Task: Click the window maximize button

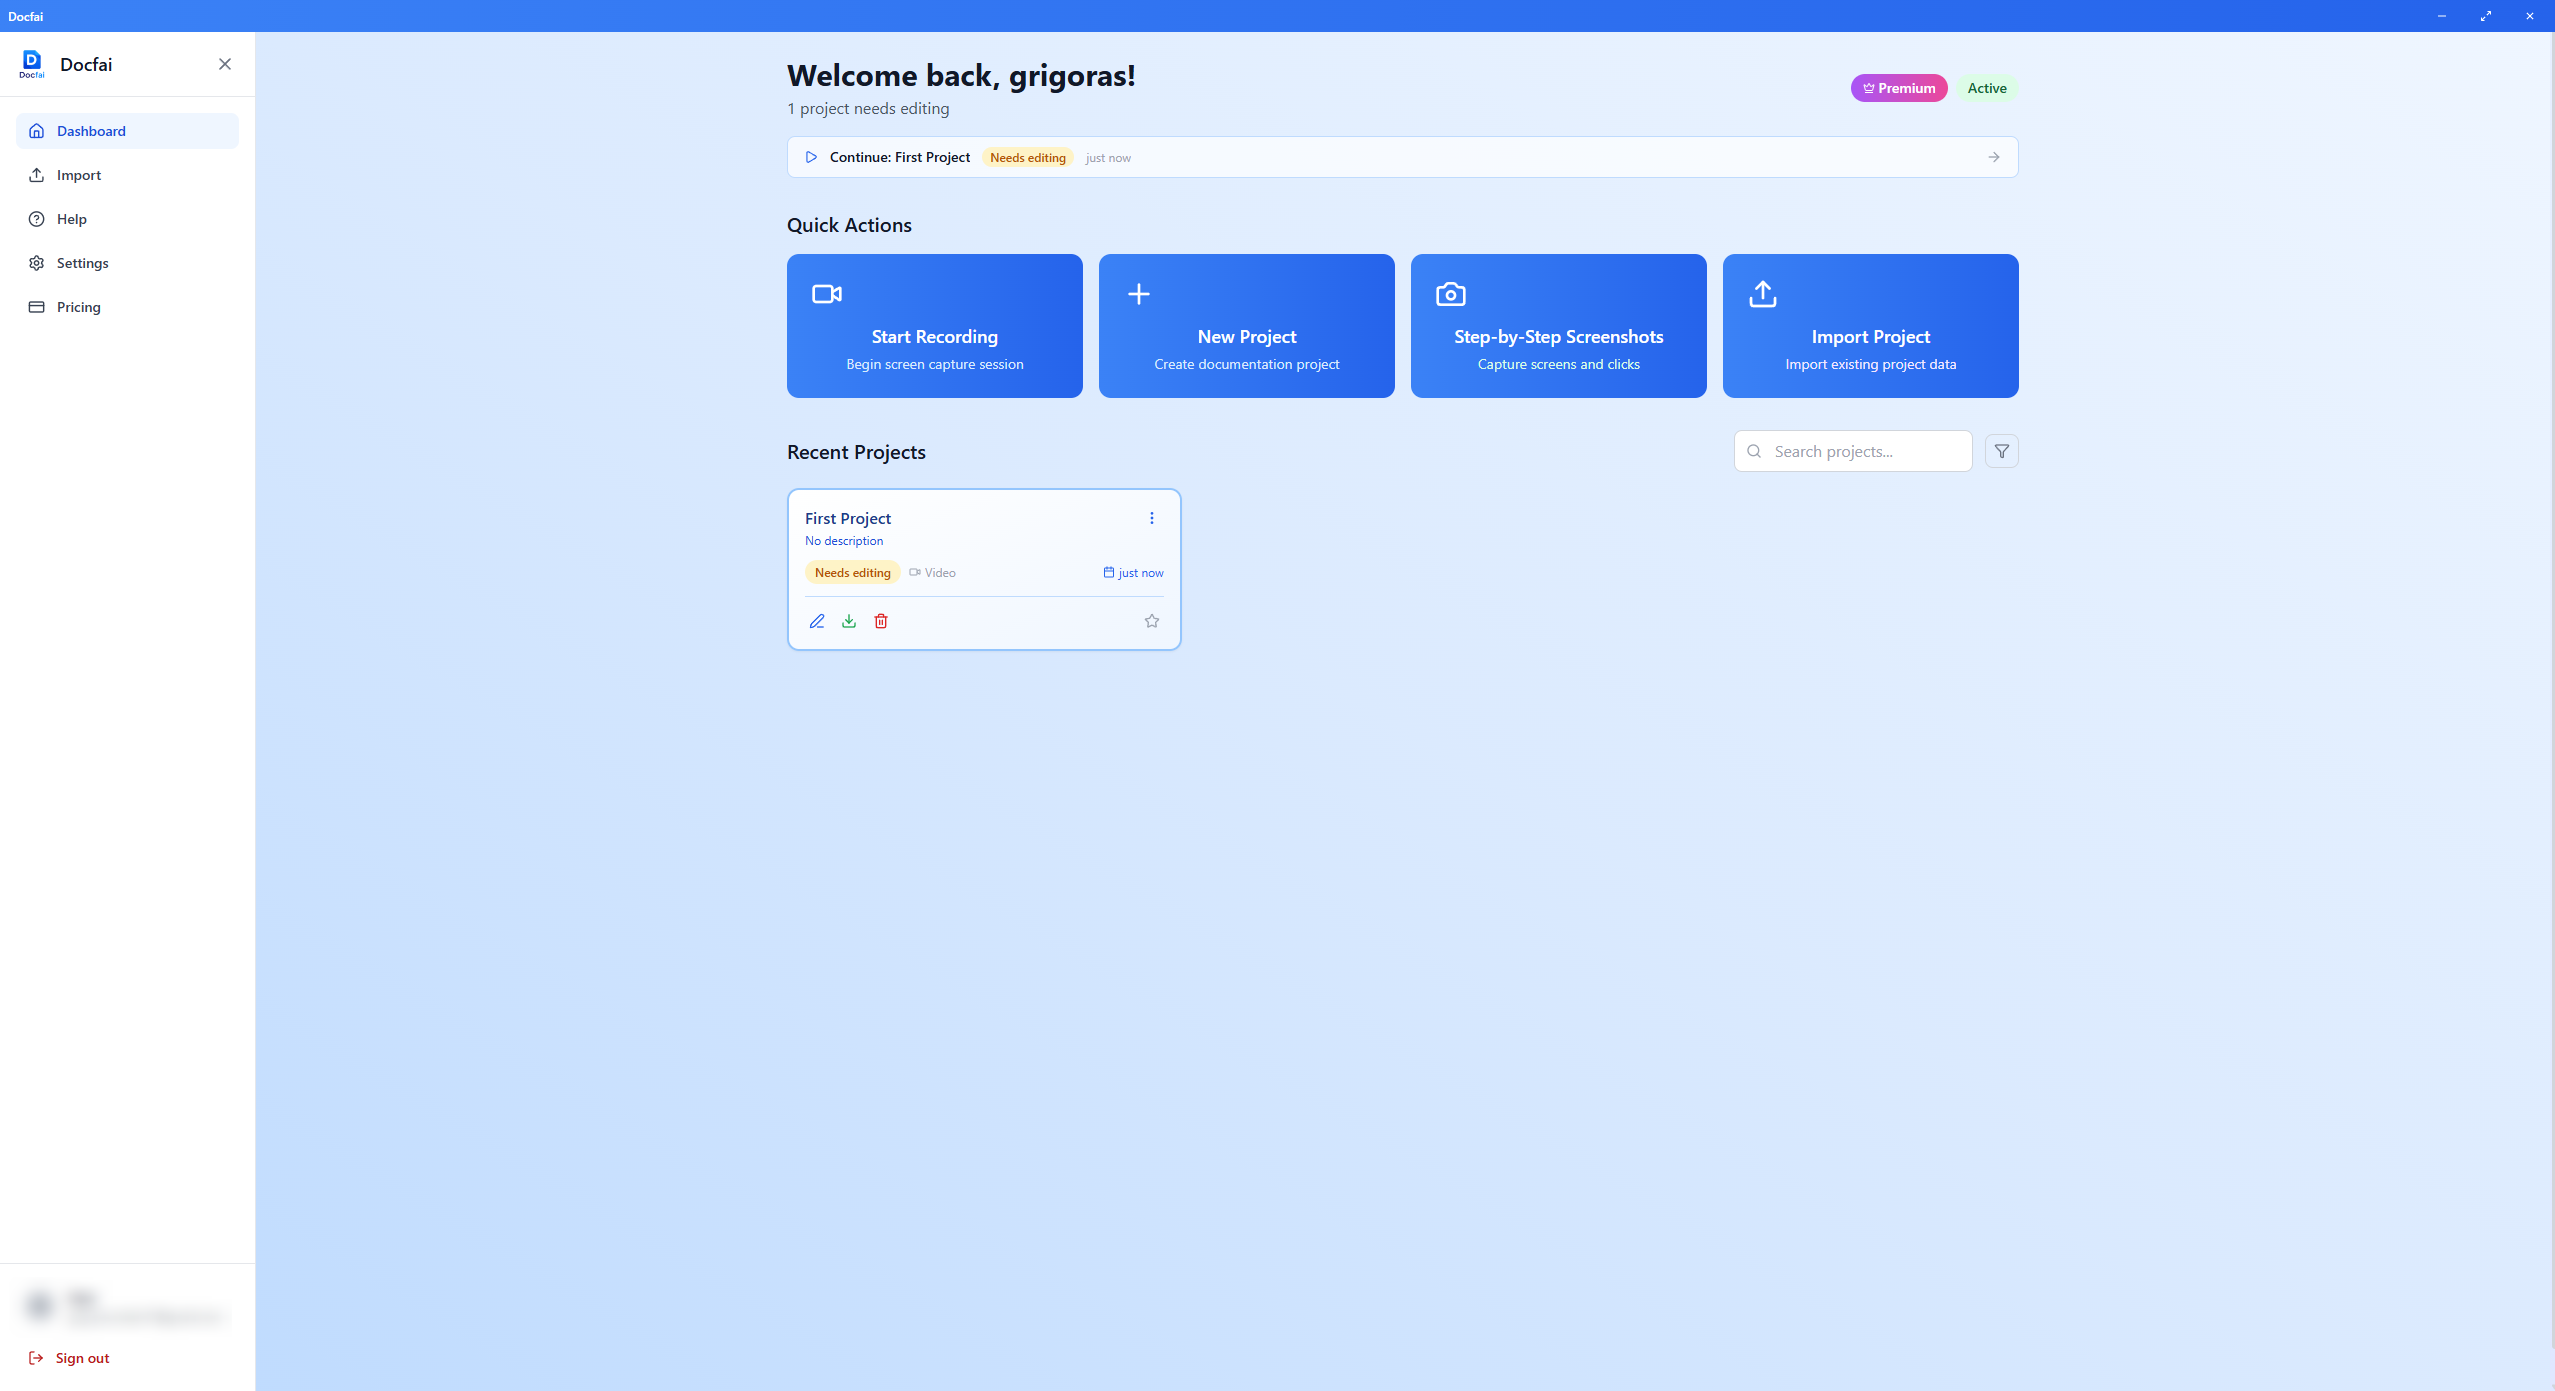Action: pyautogui.click(x=2486, y=16)
